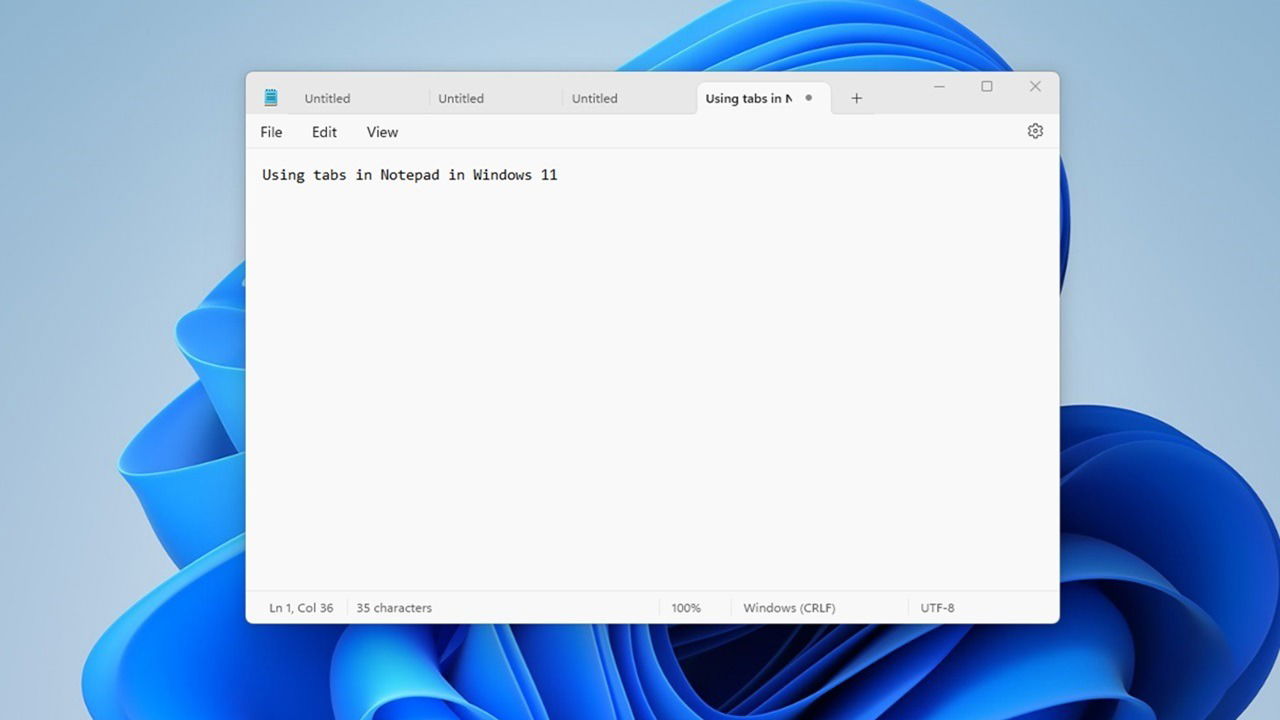Viewport: 1280px width, 720px height.
Task: Select the "Using tabs in N" tab
Action: [748, 98]
